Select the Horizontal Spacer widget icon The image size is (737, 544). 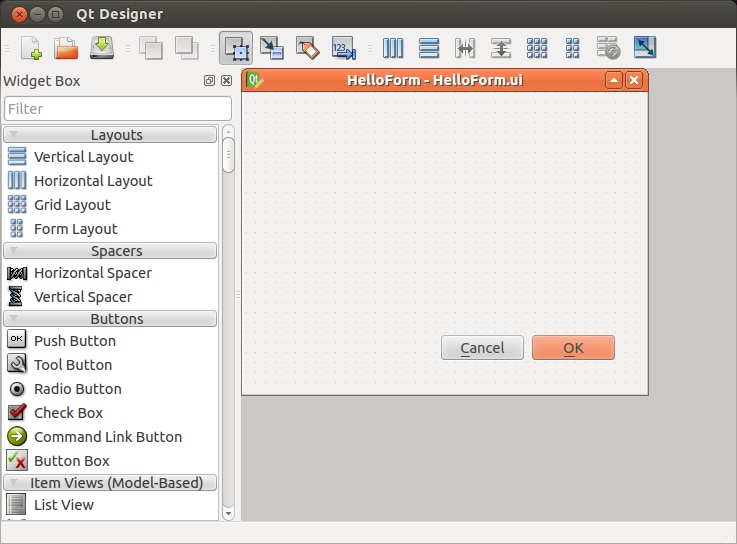pyautogui.click(x=17, y=273)
